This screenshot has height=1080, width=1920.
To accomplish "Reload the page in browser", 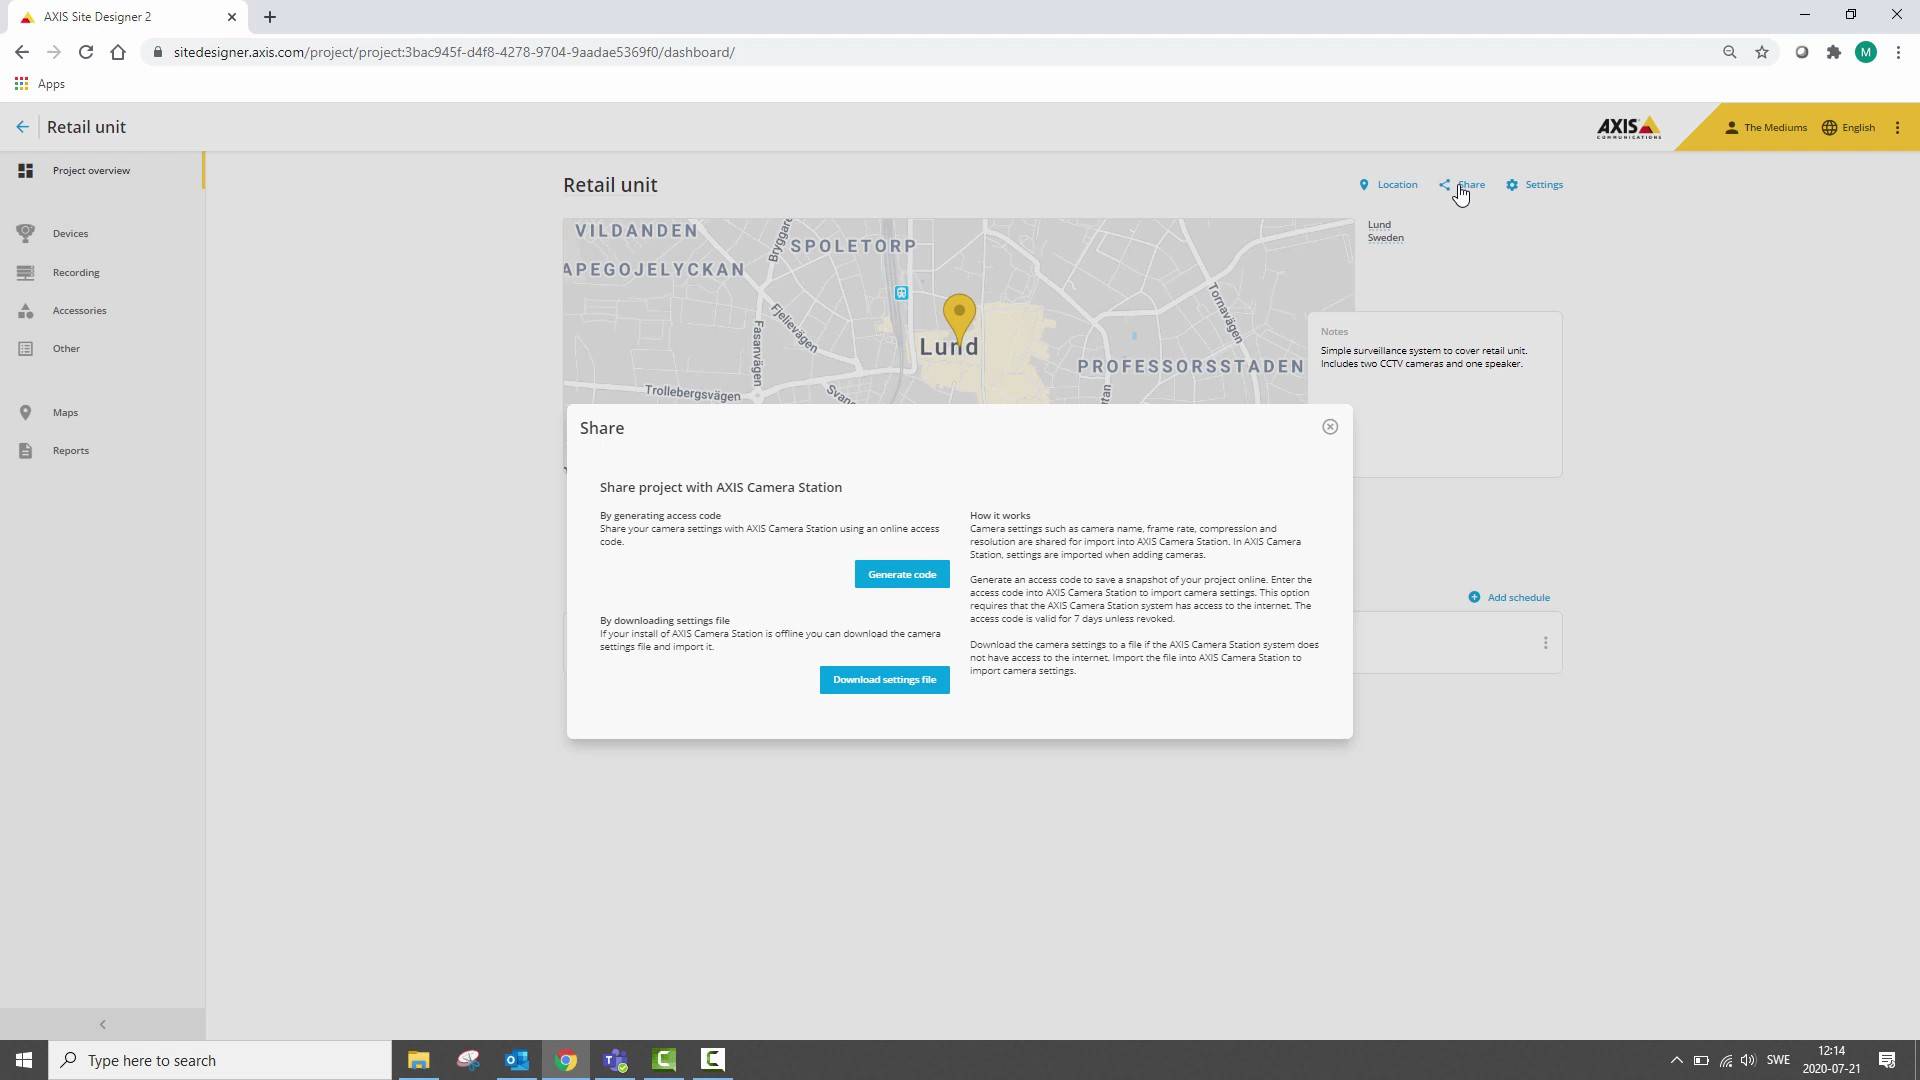I will tap(86, 52).
